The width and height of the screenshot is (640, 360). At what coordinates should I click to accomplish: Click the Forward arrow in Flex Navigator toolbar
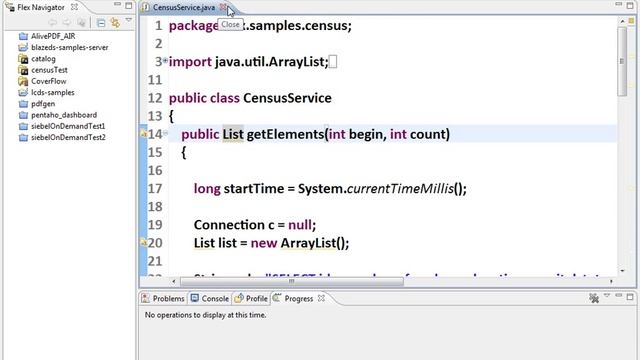pos(67,23)
